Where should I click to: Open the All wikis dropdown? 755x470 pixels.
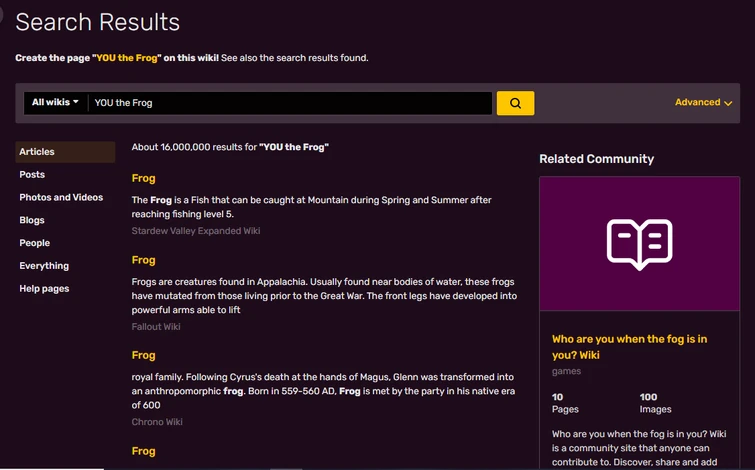coord(55,103)
